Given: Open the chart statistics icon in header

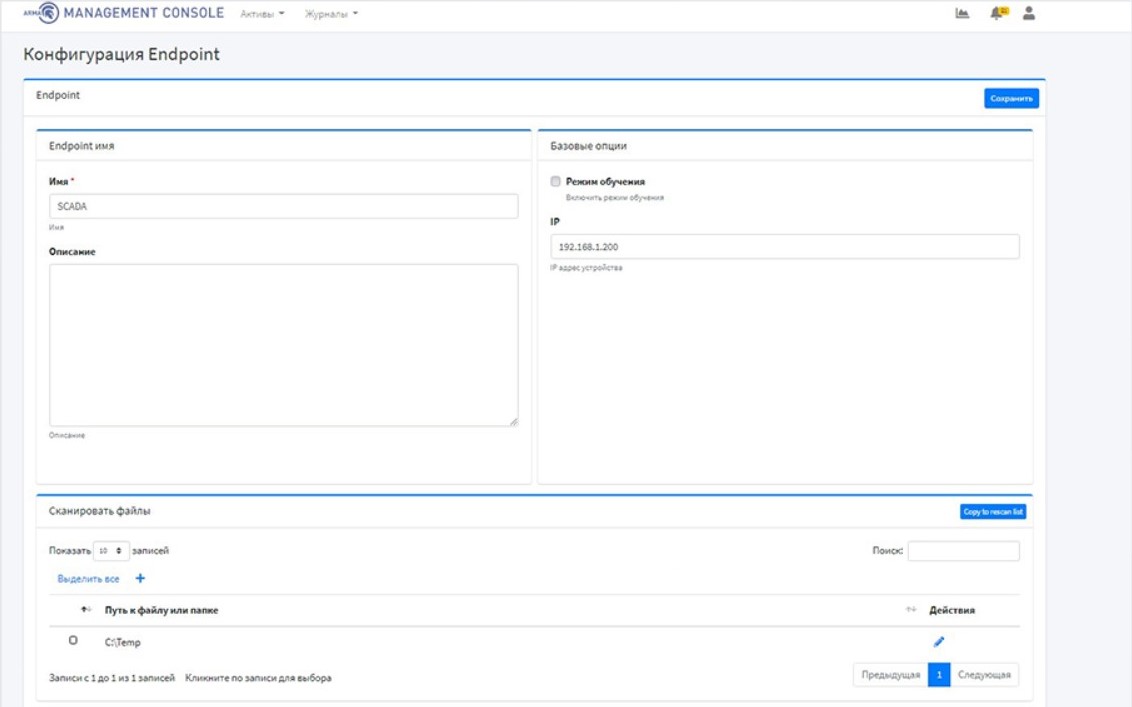Looking at the screenshot, I should click(962, 14).
